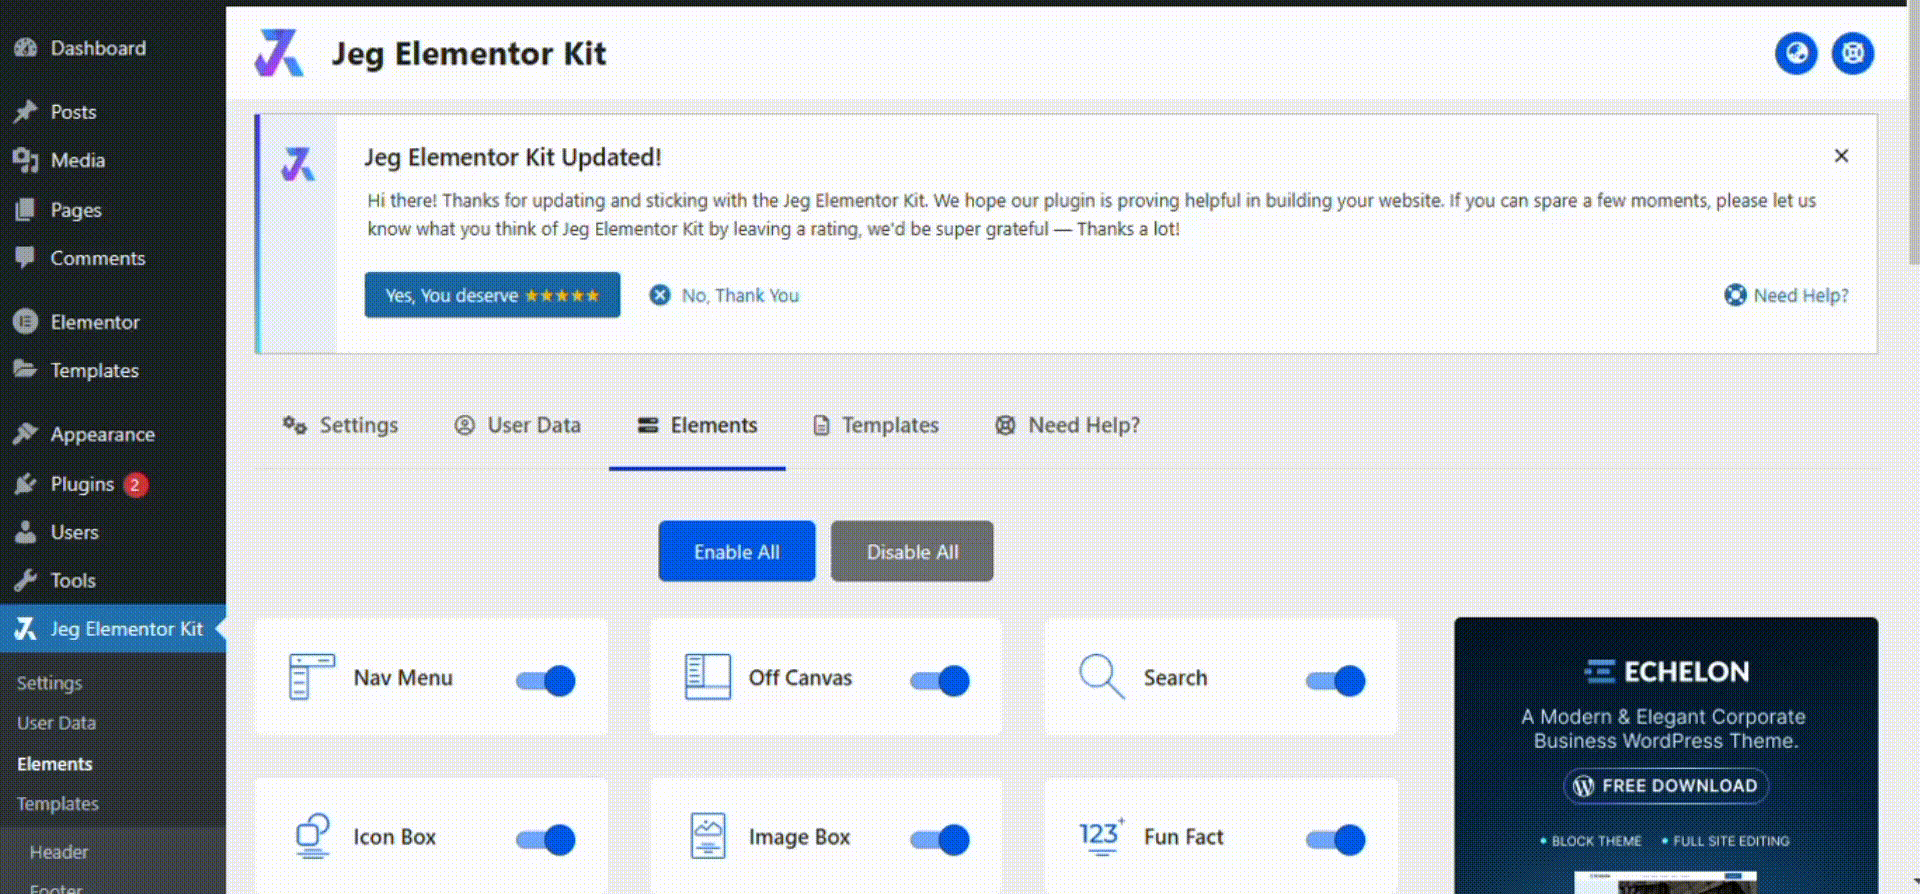1920x894 pixels.
Task: Open Elements submenu item in sidebar
Action: click(x=54, y=764)
